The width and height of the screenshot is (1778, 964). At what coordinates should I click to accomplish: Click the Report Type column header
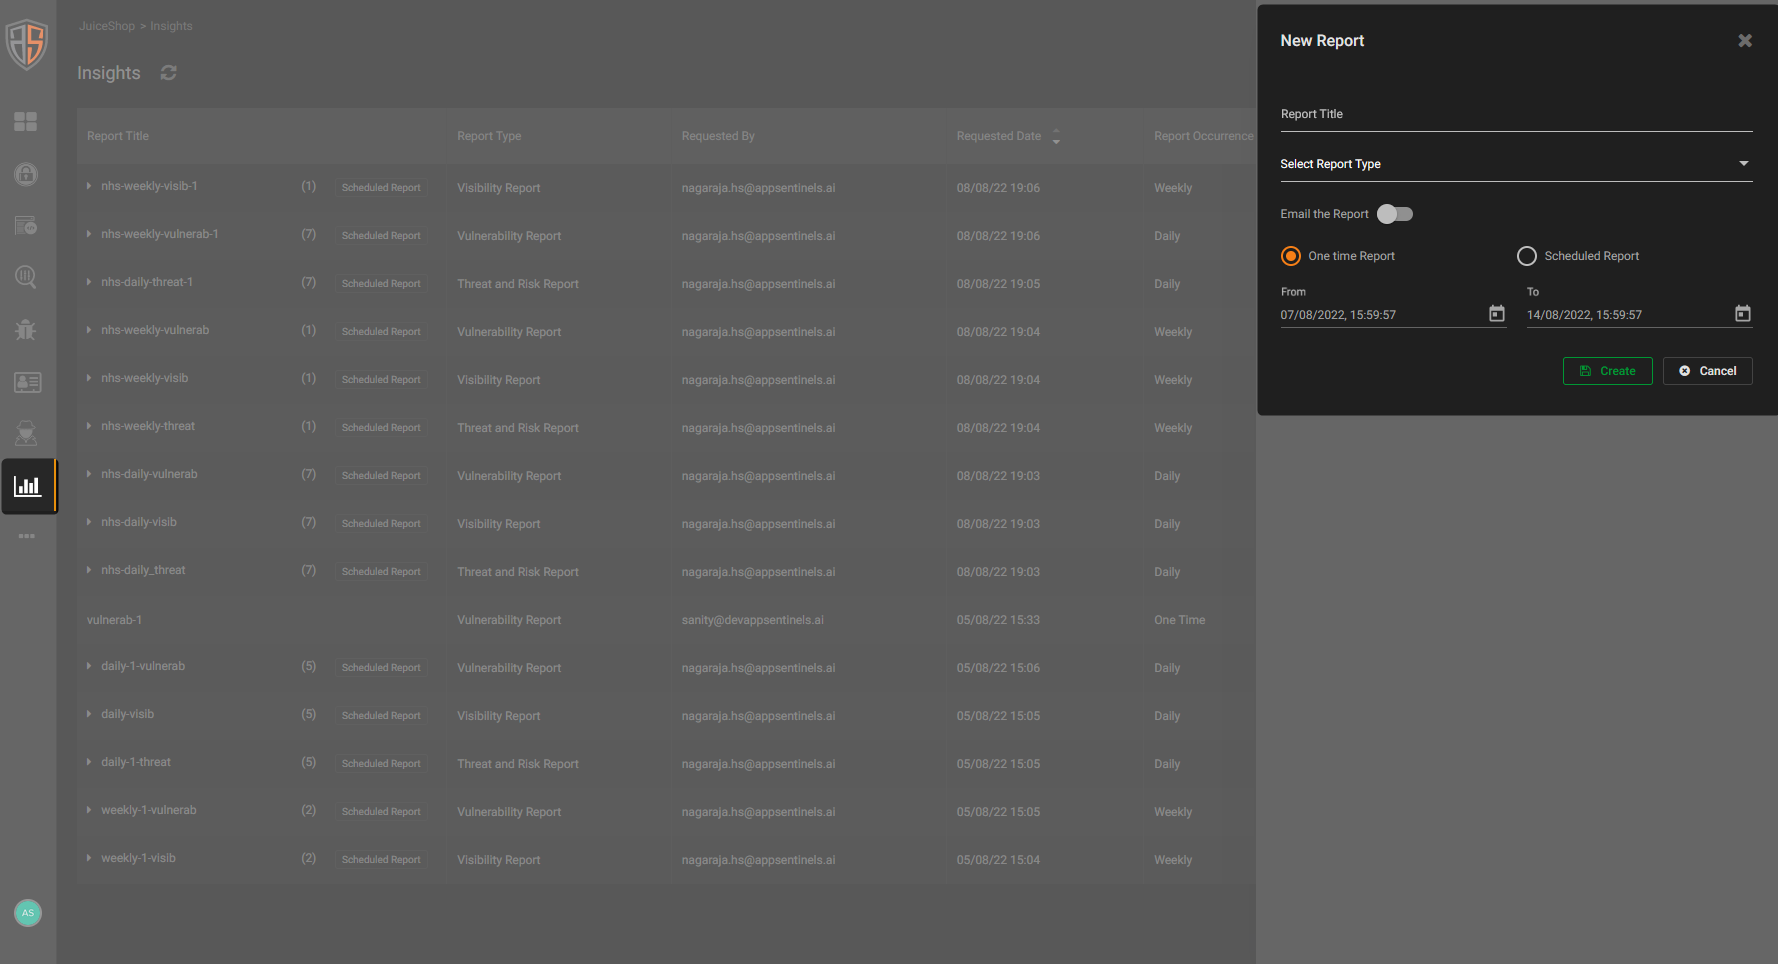tap(489, 136)
